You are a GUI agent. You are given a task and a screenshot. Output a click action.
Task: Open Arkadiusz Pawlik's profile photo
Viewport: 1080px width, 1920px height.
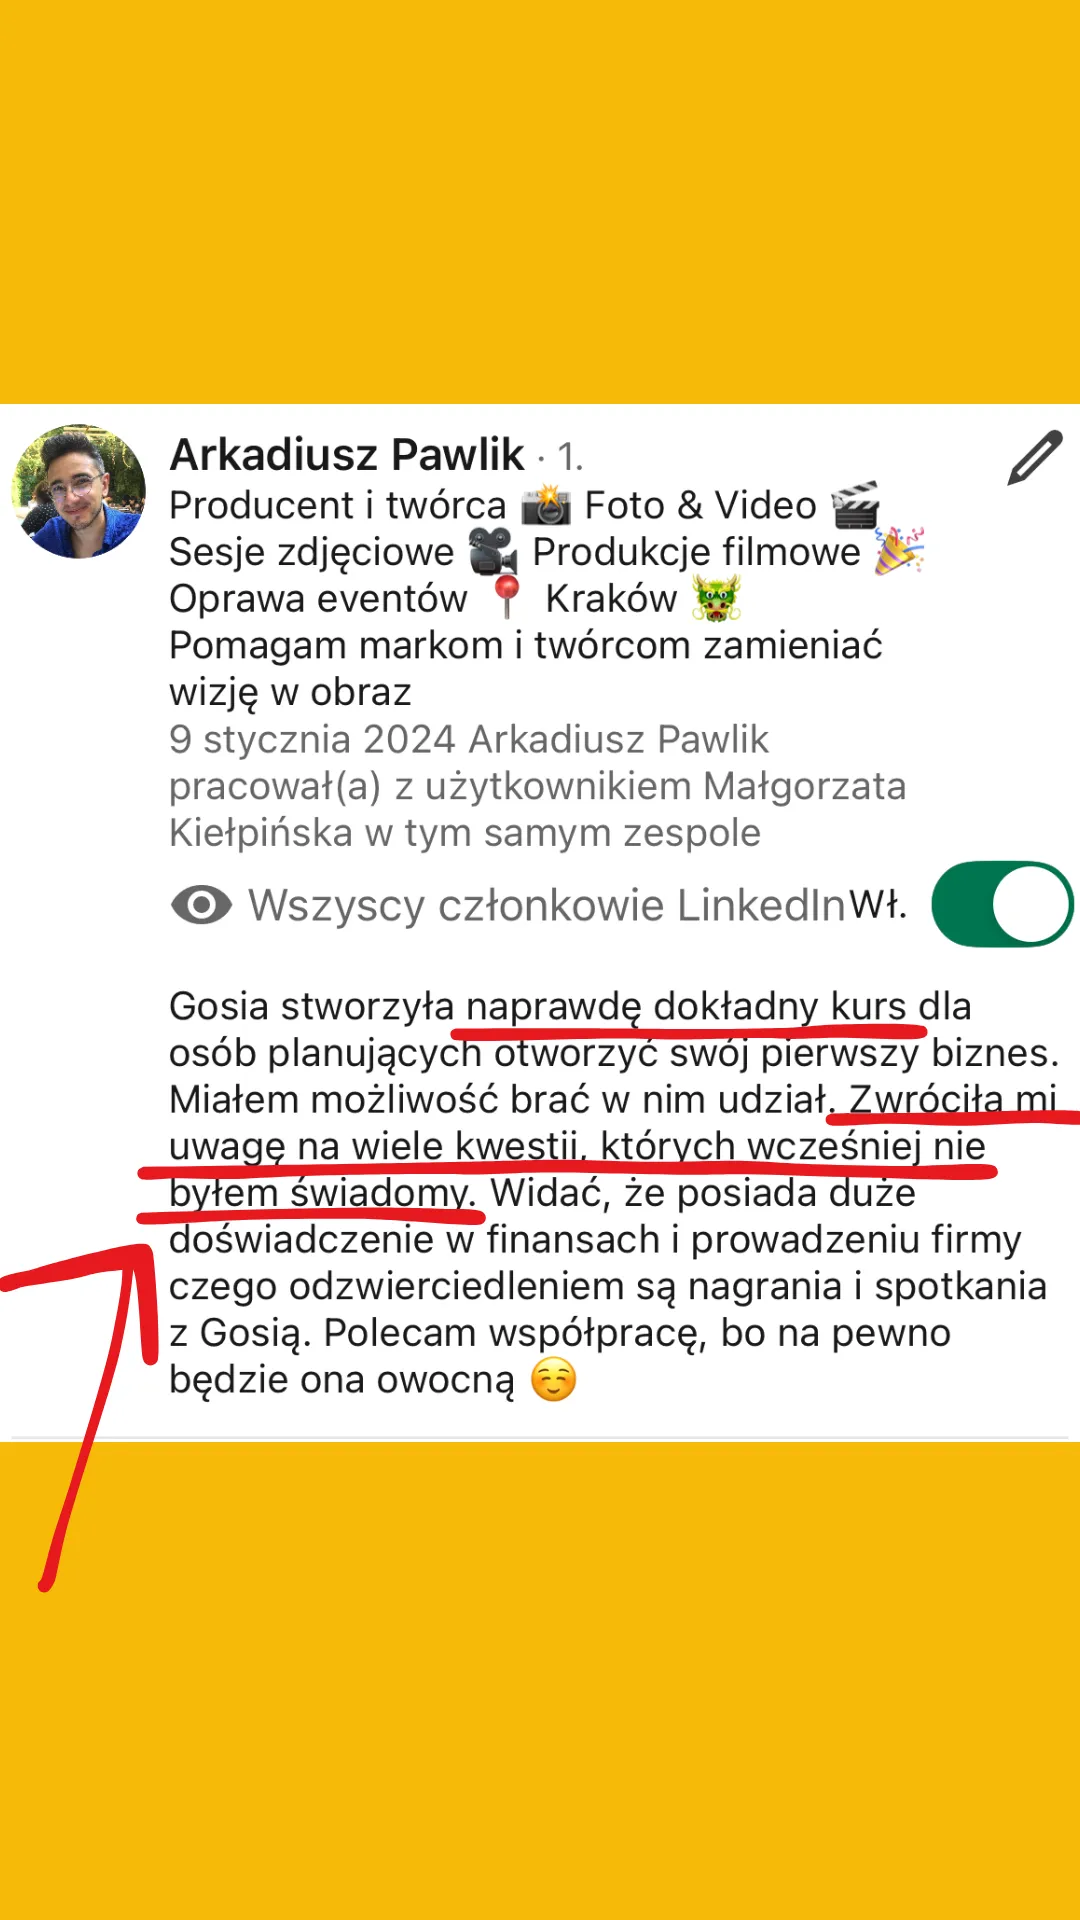pos(79,491)
